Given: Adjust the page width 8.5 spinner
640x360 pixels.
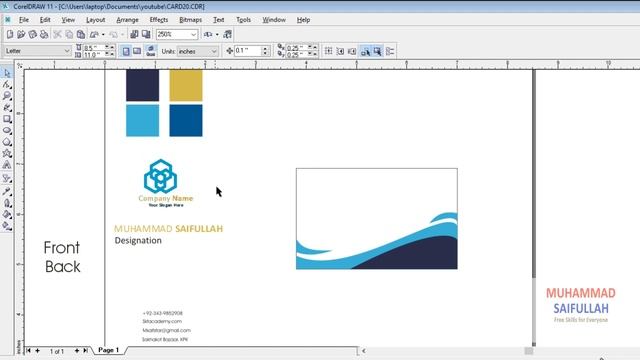Looking at the screenshot, I should click(x=109, y=47).
